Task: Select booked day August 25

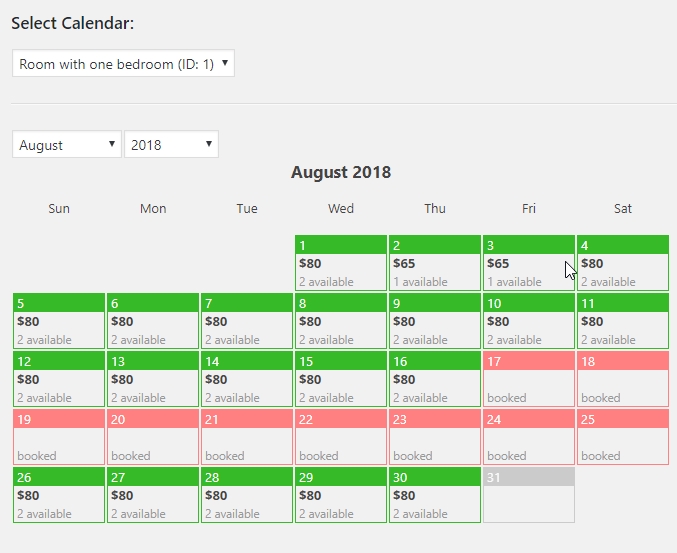Action: pos(623,437)
